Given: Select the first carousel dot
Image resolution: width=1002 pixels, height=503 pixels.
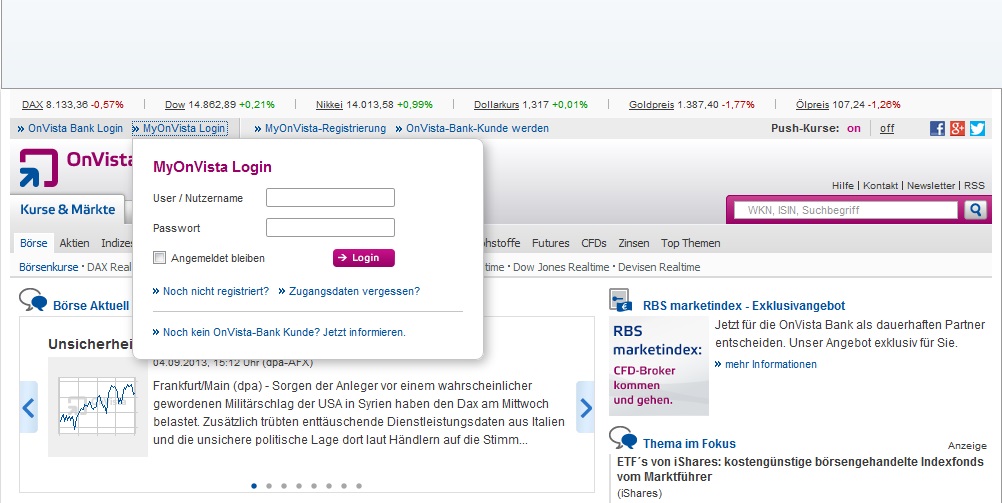Looking at the screenshot, I should pyautogui.click(x=254, y=486).
